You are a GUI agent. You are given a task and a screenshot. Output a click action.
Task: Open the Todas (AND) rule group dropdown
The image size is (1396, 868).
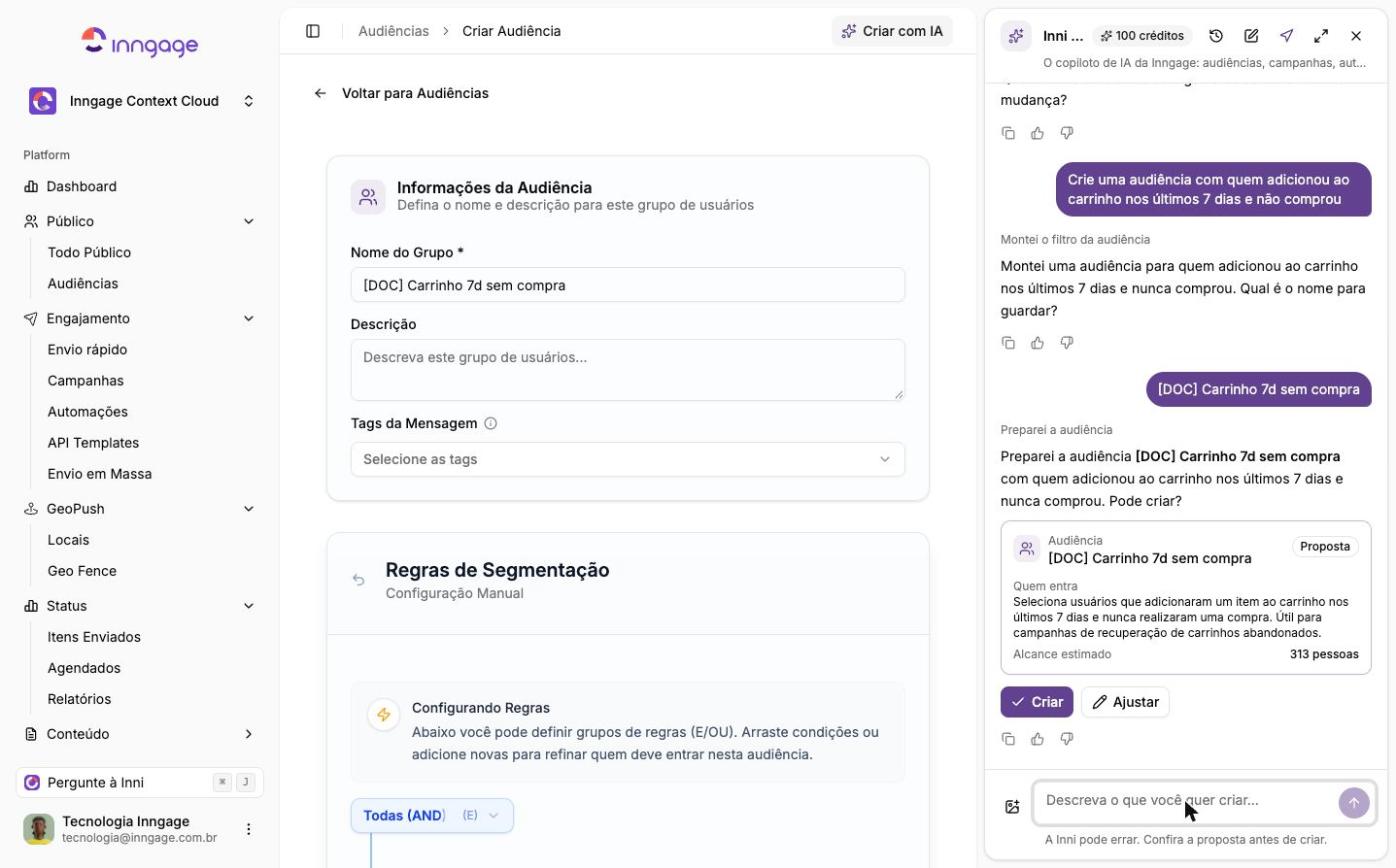(x=432, y=816)
